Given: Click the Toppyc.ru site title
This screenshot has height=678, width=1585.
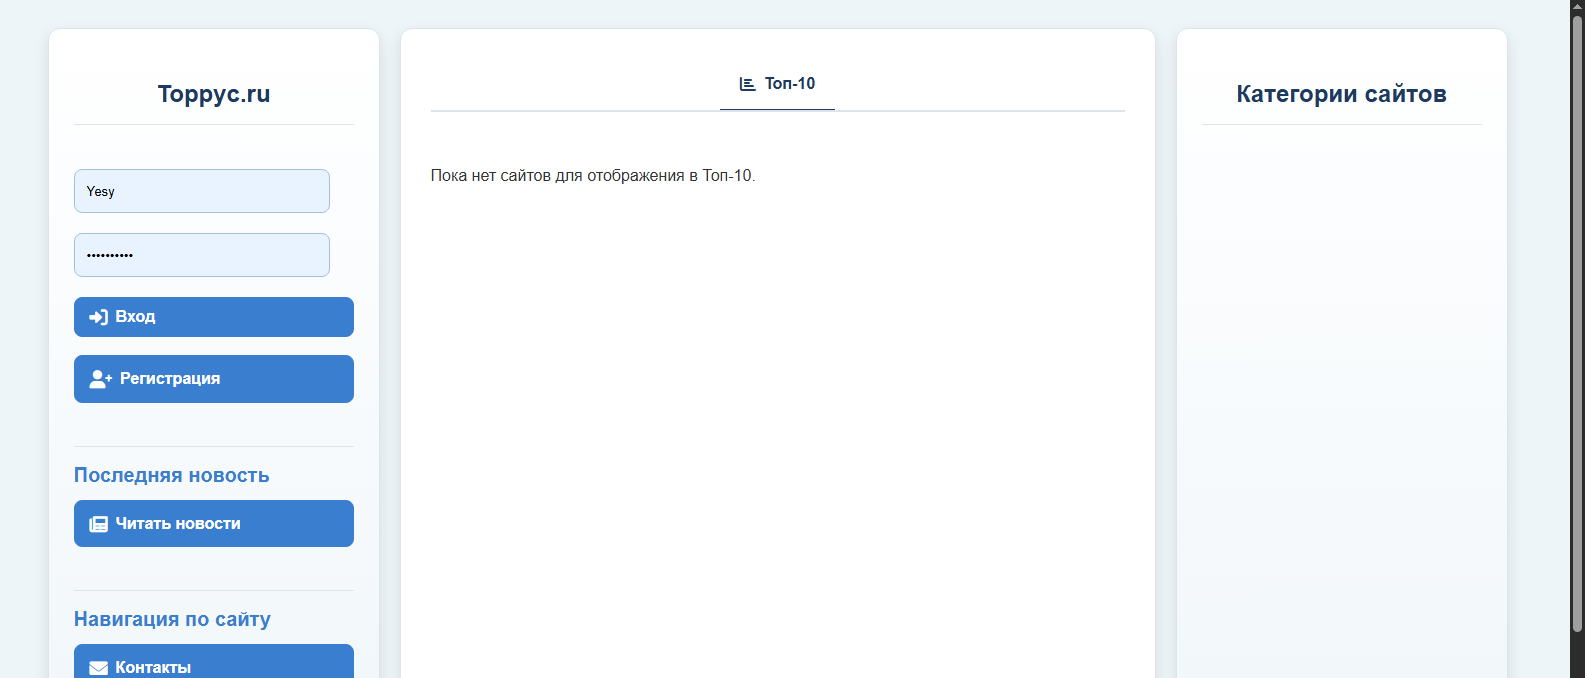Looking at the screenshot, I should [214, 94].
